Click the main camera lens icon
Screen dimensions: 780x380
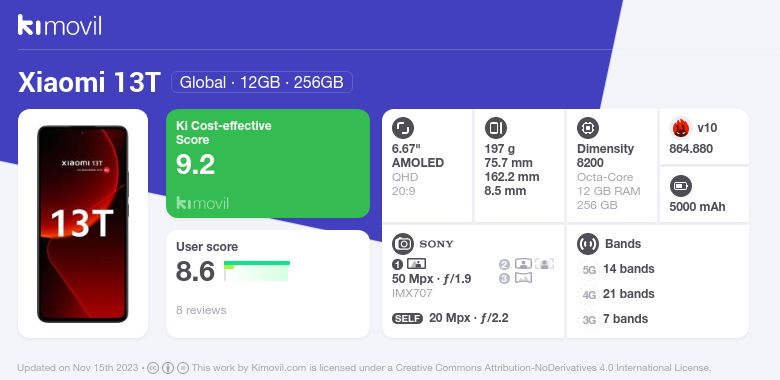416,264
